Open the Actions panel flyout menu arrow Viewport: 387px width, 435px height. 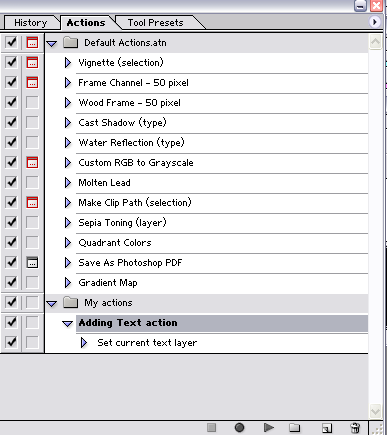(x=374, y=22)
